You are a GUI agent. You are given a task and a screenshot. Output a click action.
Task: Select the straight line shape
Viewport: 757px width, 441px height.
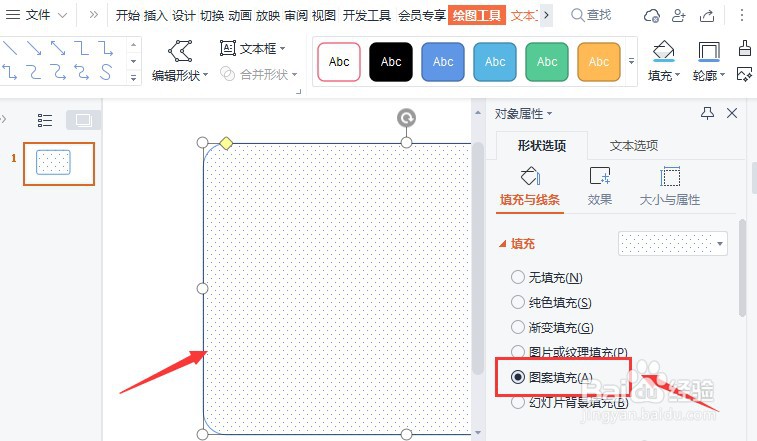click(10, 48)
